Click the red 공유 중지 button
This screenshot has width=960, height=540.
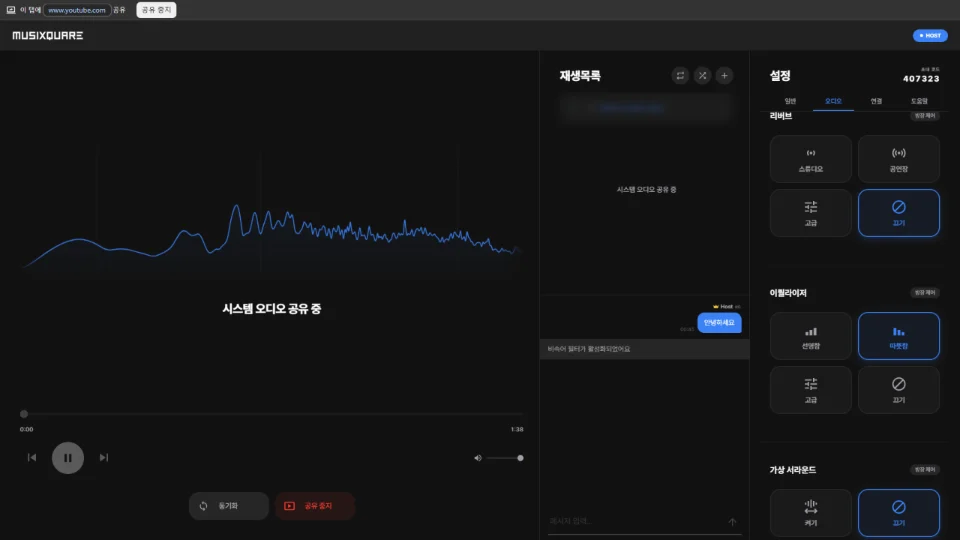(x=314, y=506)
